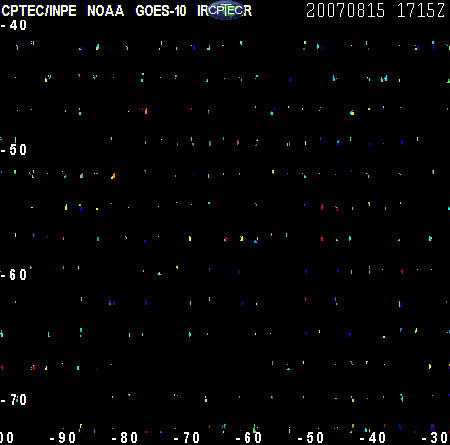Click the IR channel label beside logo
The image size is (450, 445).
click(203, 11)
